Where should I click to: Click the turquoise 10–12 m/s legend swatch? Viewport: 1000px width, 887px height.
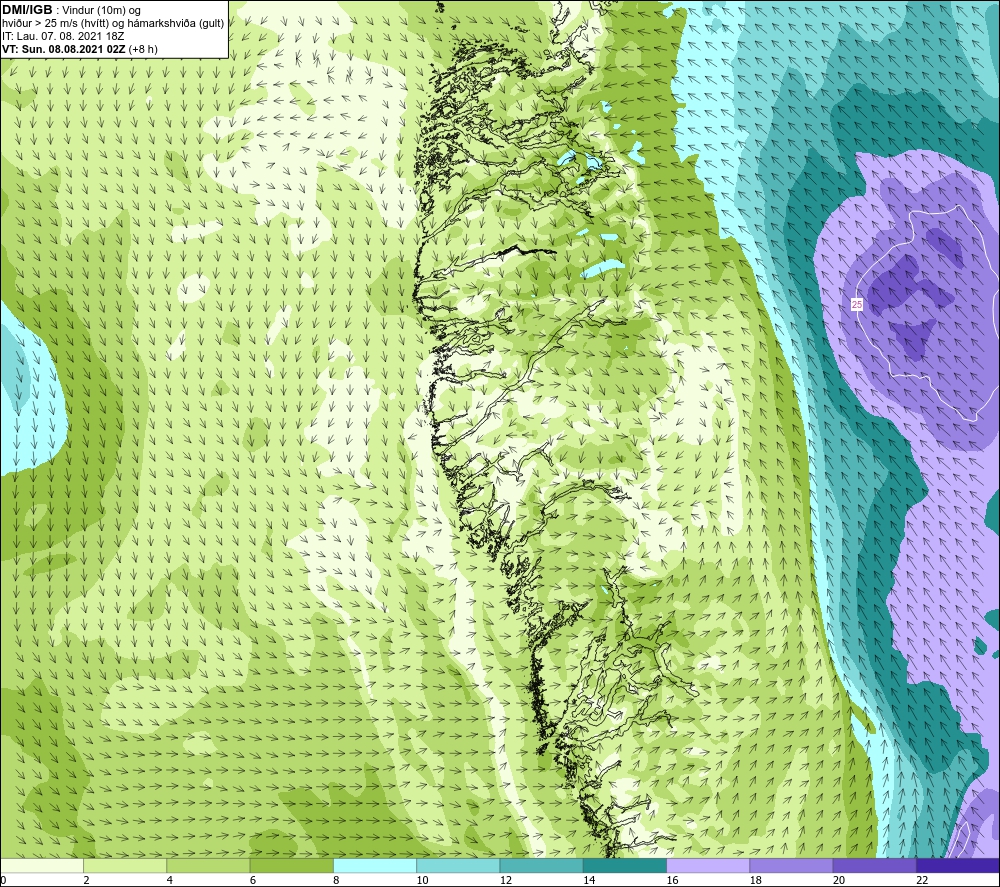tap(458, 865)
